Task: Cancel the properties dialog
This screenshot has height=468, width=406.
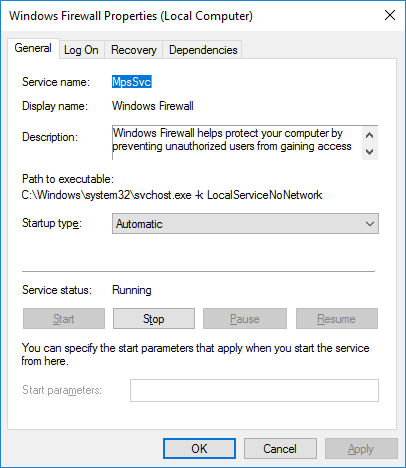Action: pos(280,449)
